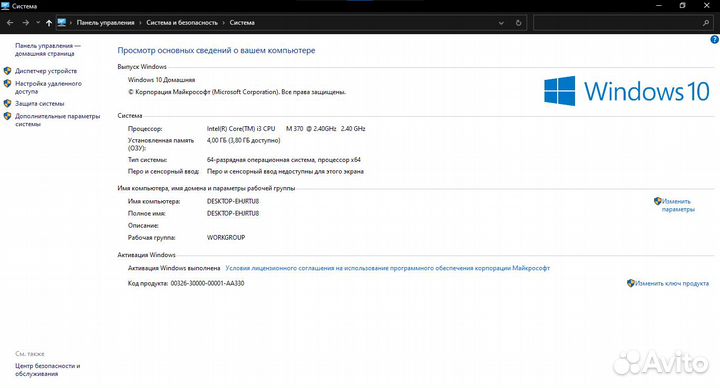720x388 pixels.
Task: Click shield icon beside 'Диспетчер устройств'
Action: coord(7,71)
